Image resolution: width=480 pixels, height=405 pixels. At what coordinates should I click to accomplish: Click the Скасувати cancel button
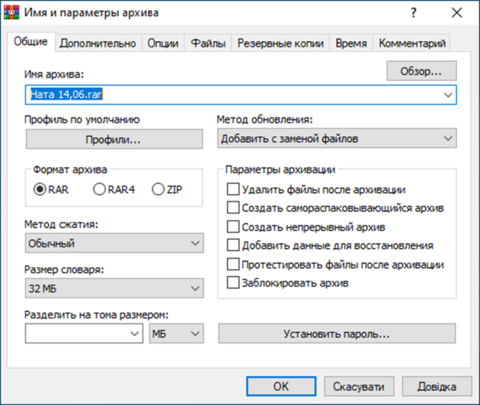click(x=359, y=386)
